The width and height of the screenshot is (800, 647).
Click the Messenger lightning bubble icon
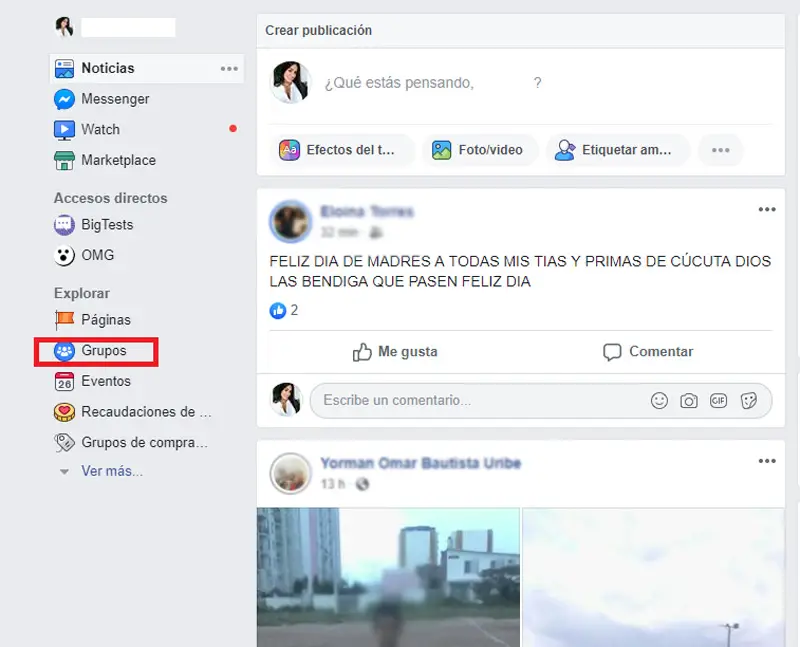pos(64,99)
